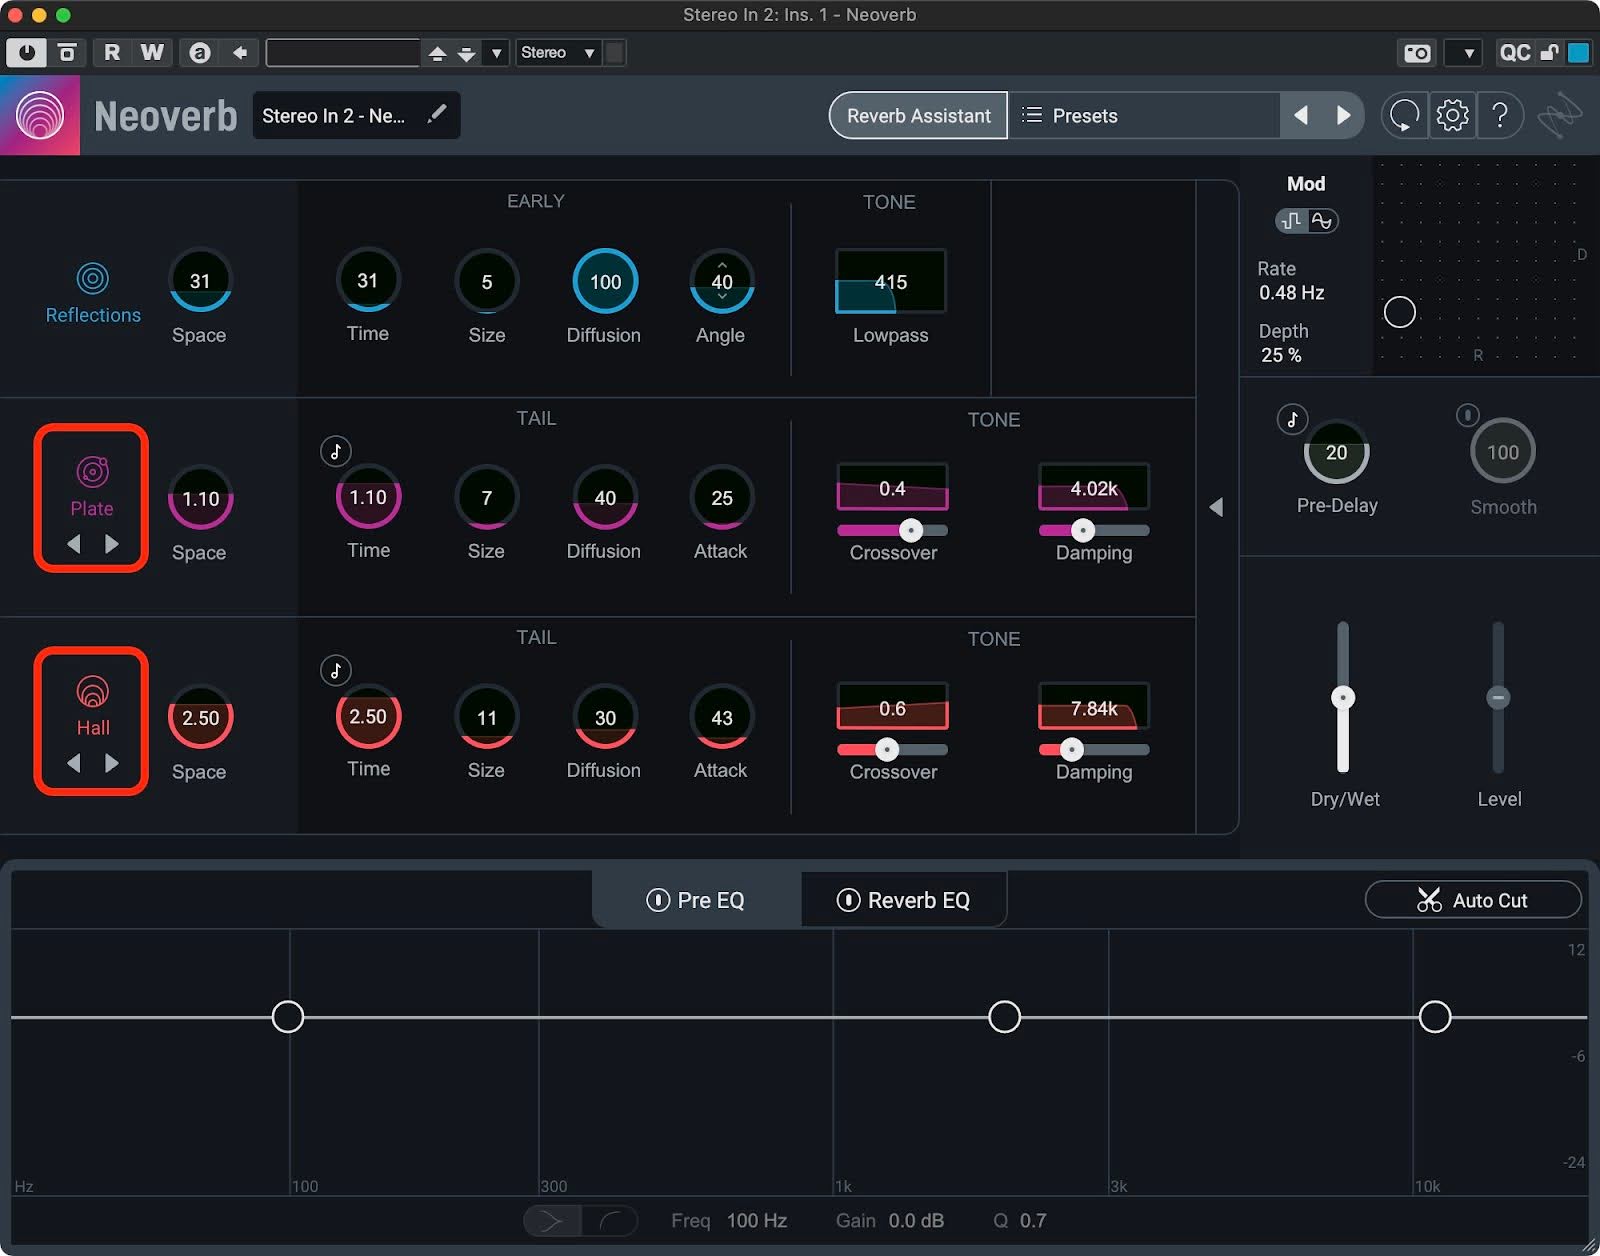Open the Presets list
1600x1256 pixels.
[1144, 116]
